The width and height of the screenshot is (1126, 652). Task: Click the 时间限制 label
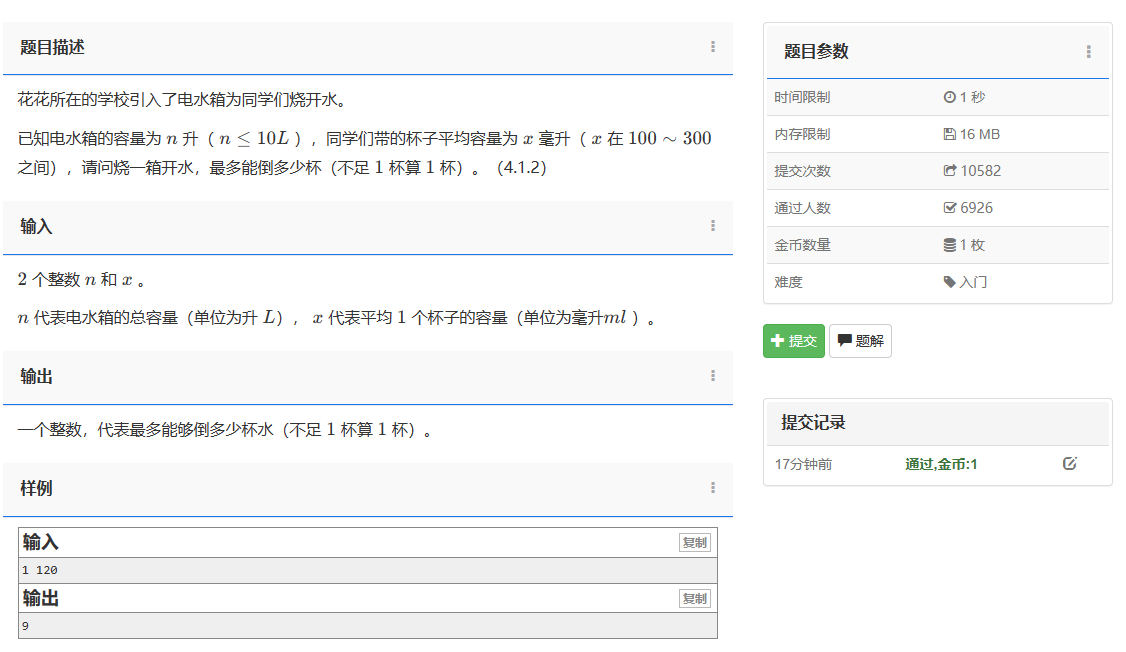(802, 97)
